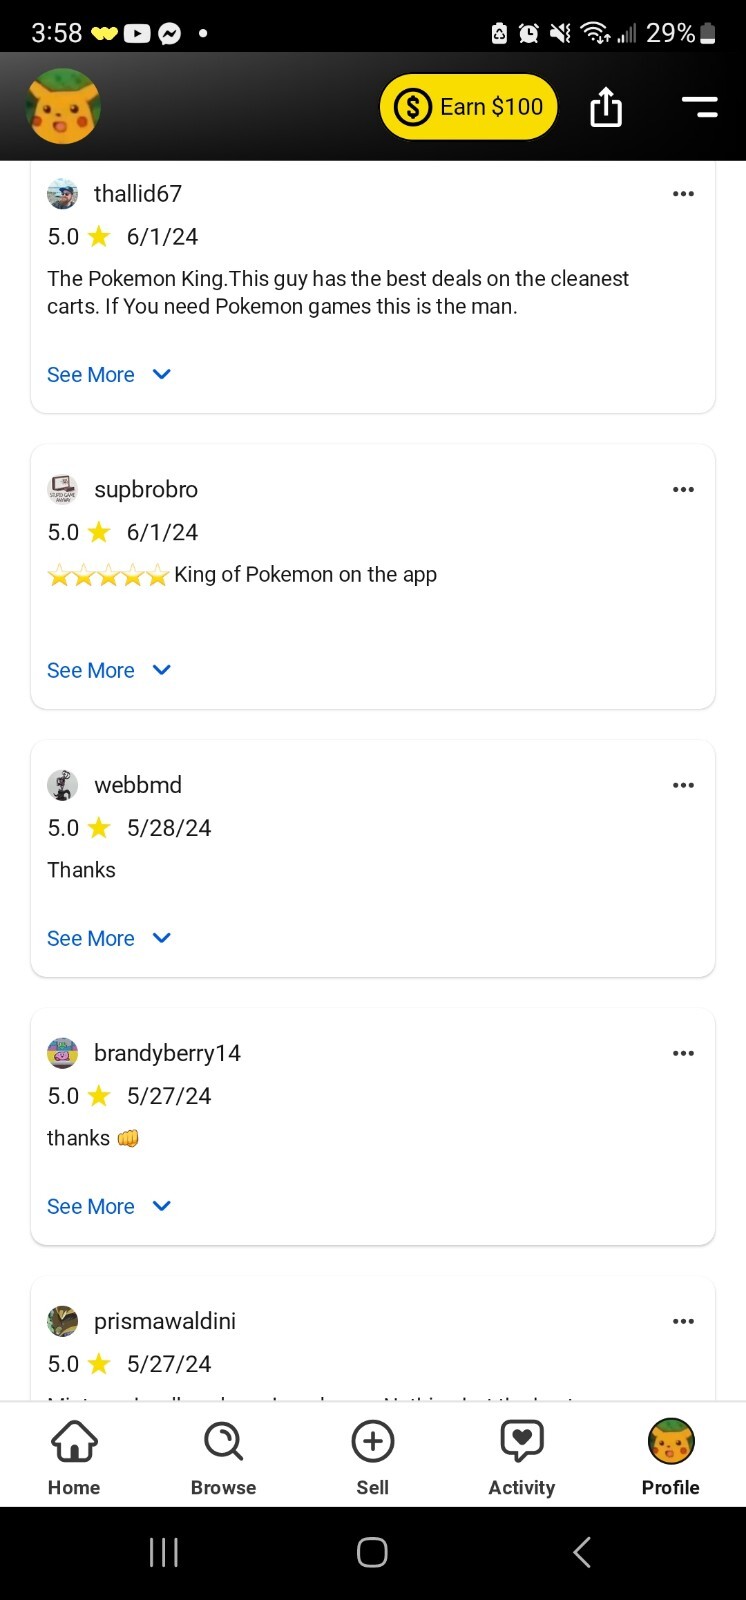Expand See More on webbmd's review
Viewport: 746px width, 1600px height.
click(x=109, y=939)
